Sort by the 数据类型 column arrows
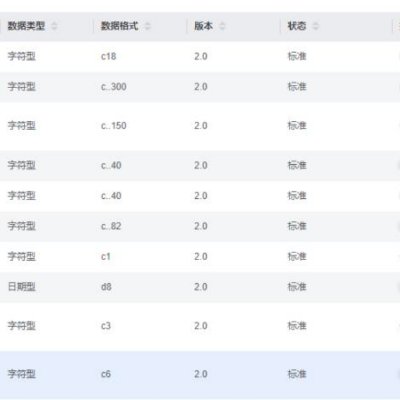This screenshot has height=400, width=400. coord(54,26)
